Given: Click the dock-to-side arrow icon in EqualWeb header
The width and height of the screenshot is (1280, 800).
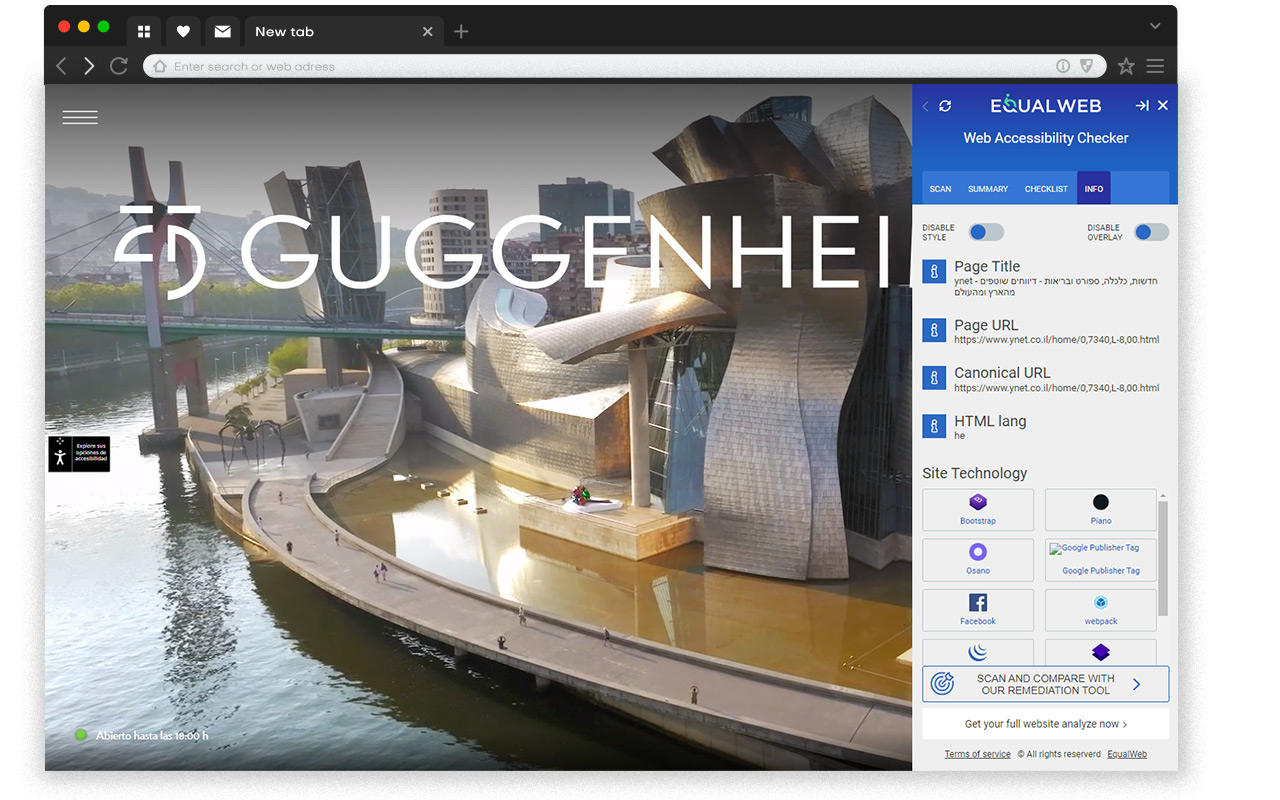Looking at the screenshot, I should pyautogui.click(x=1141, y=106).
